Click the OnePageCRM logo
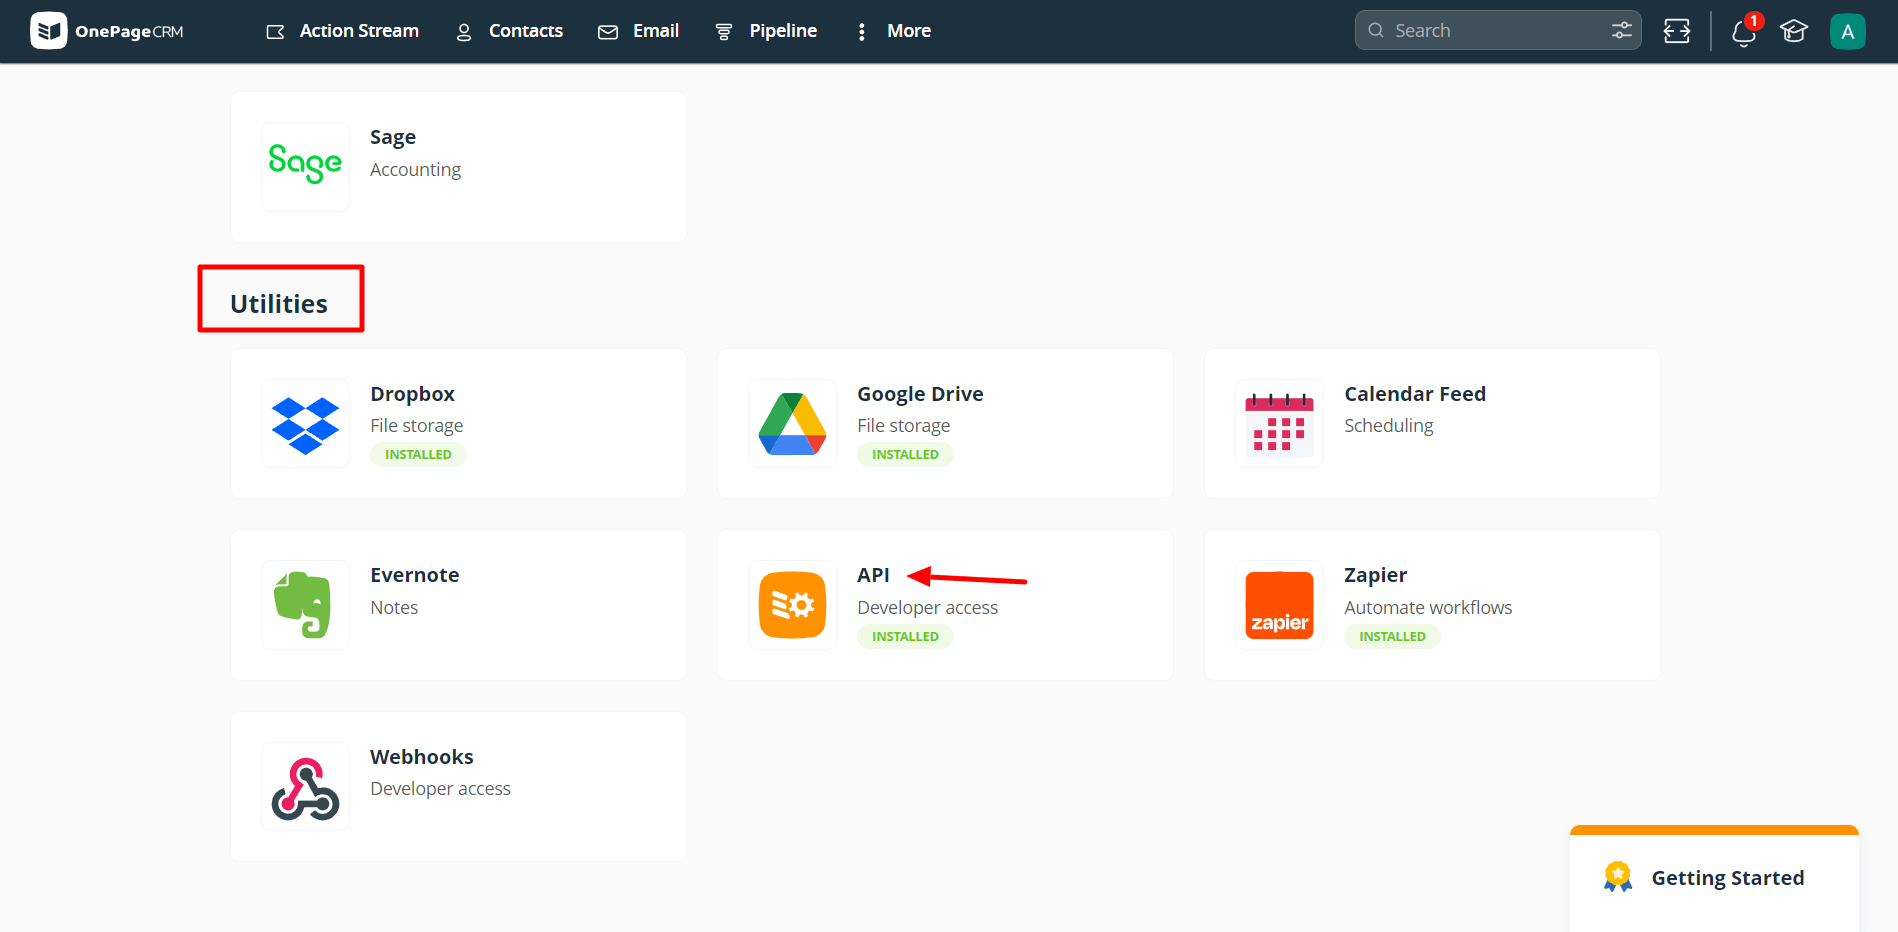Image resolution: width=1898 pixels, height=932 pixels. pyautogui.click(x=107, y=31)
